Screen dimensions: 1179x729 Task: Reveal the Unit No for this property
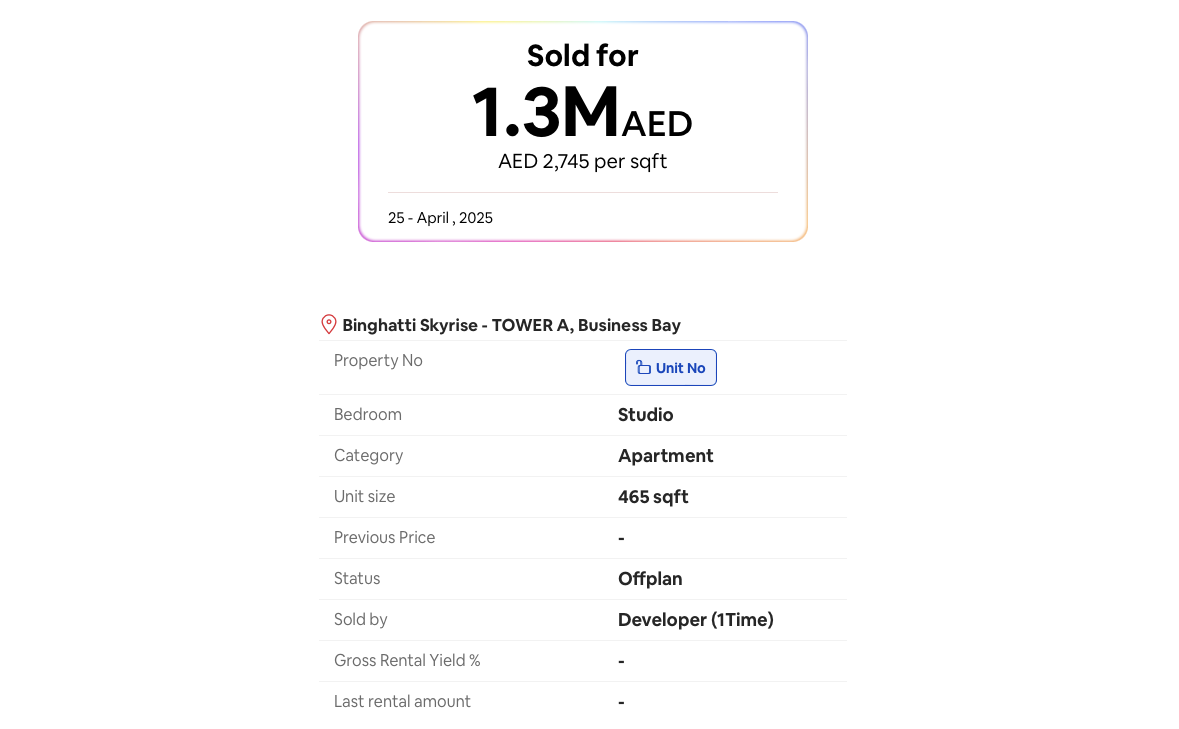(x=671, y=368)
